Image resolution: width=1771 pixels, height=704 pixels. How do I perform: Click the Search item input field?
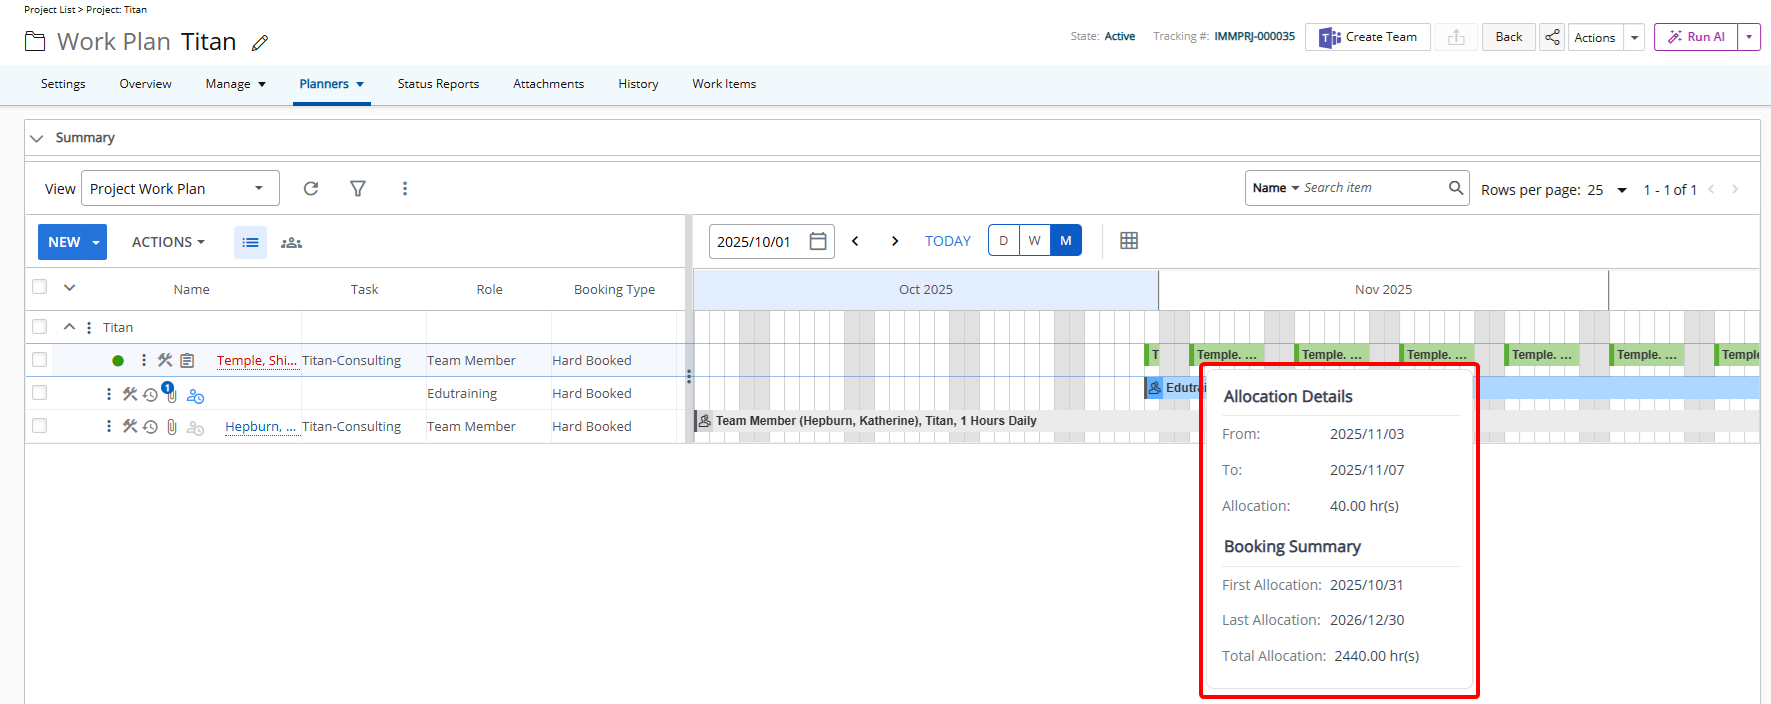(1372, 188)
